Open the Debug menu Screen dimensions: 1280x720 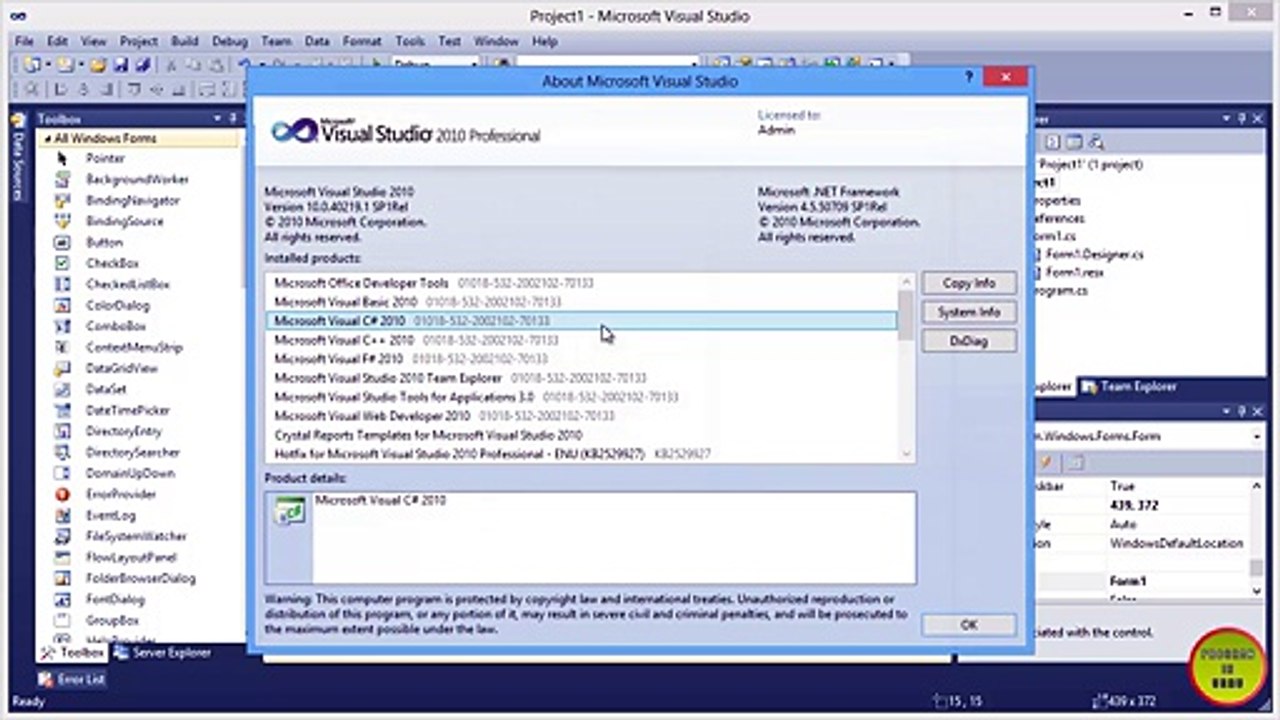229,41
